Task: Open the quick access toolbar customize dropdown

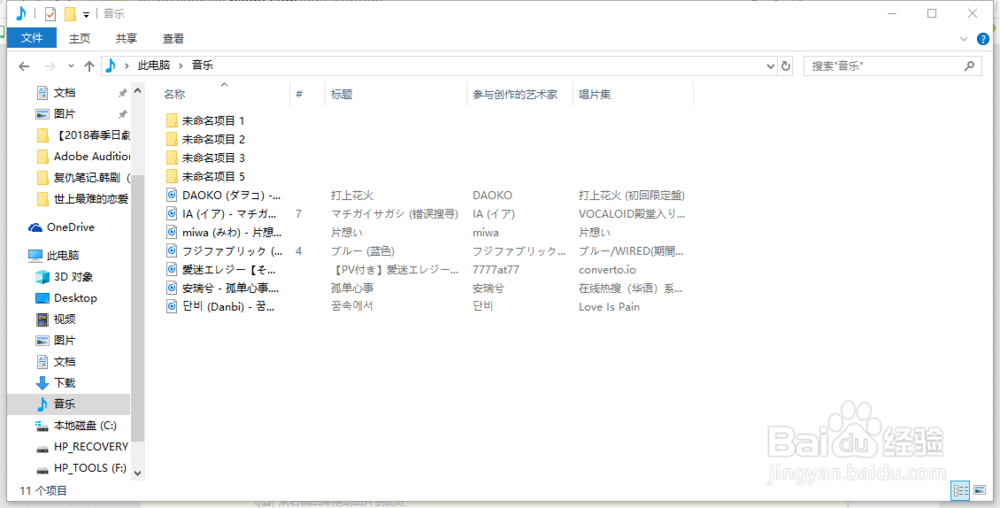Action: [86, 14]
